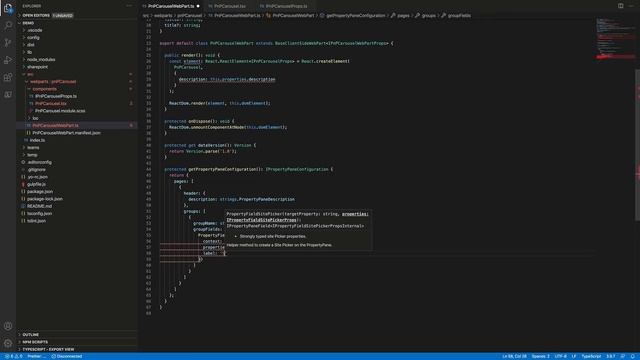Click the Disconnected status indicator
This screenshot has width=640, height=360.
(x=67, y=356)
